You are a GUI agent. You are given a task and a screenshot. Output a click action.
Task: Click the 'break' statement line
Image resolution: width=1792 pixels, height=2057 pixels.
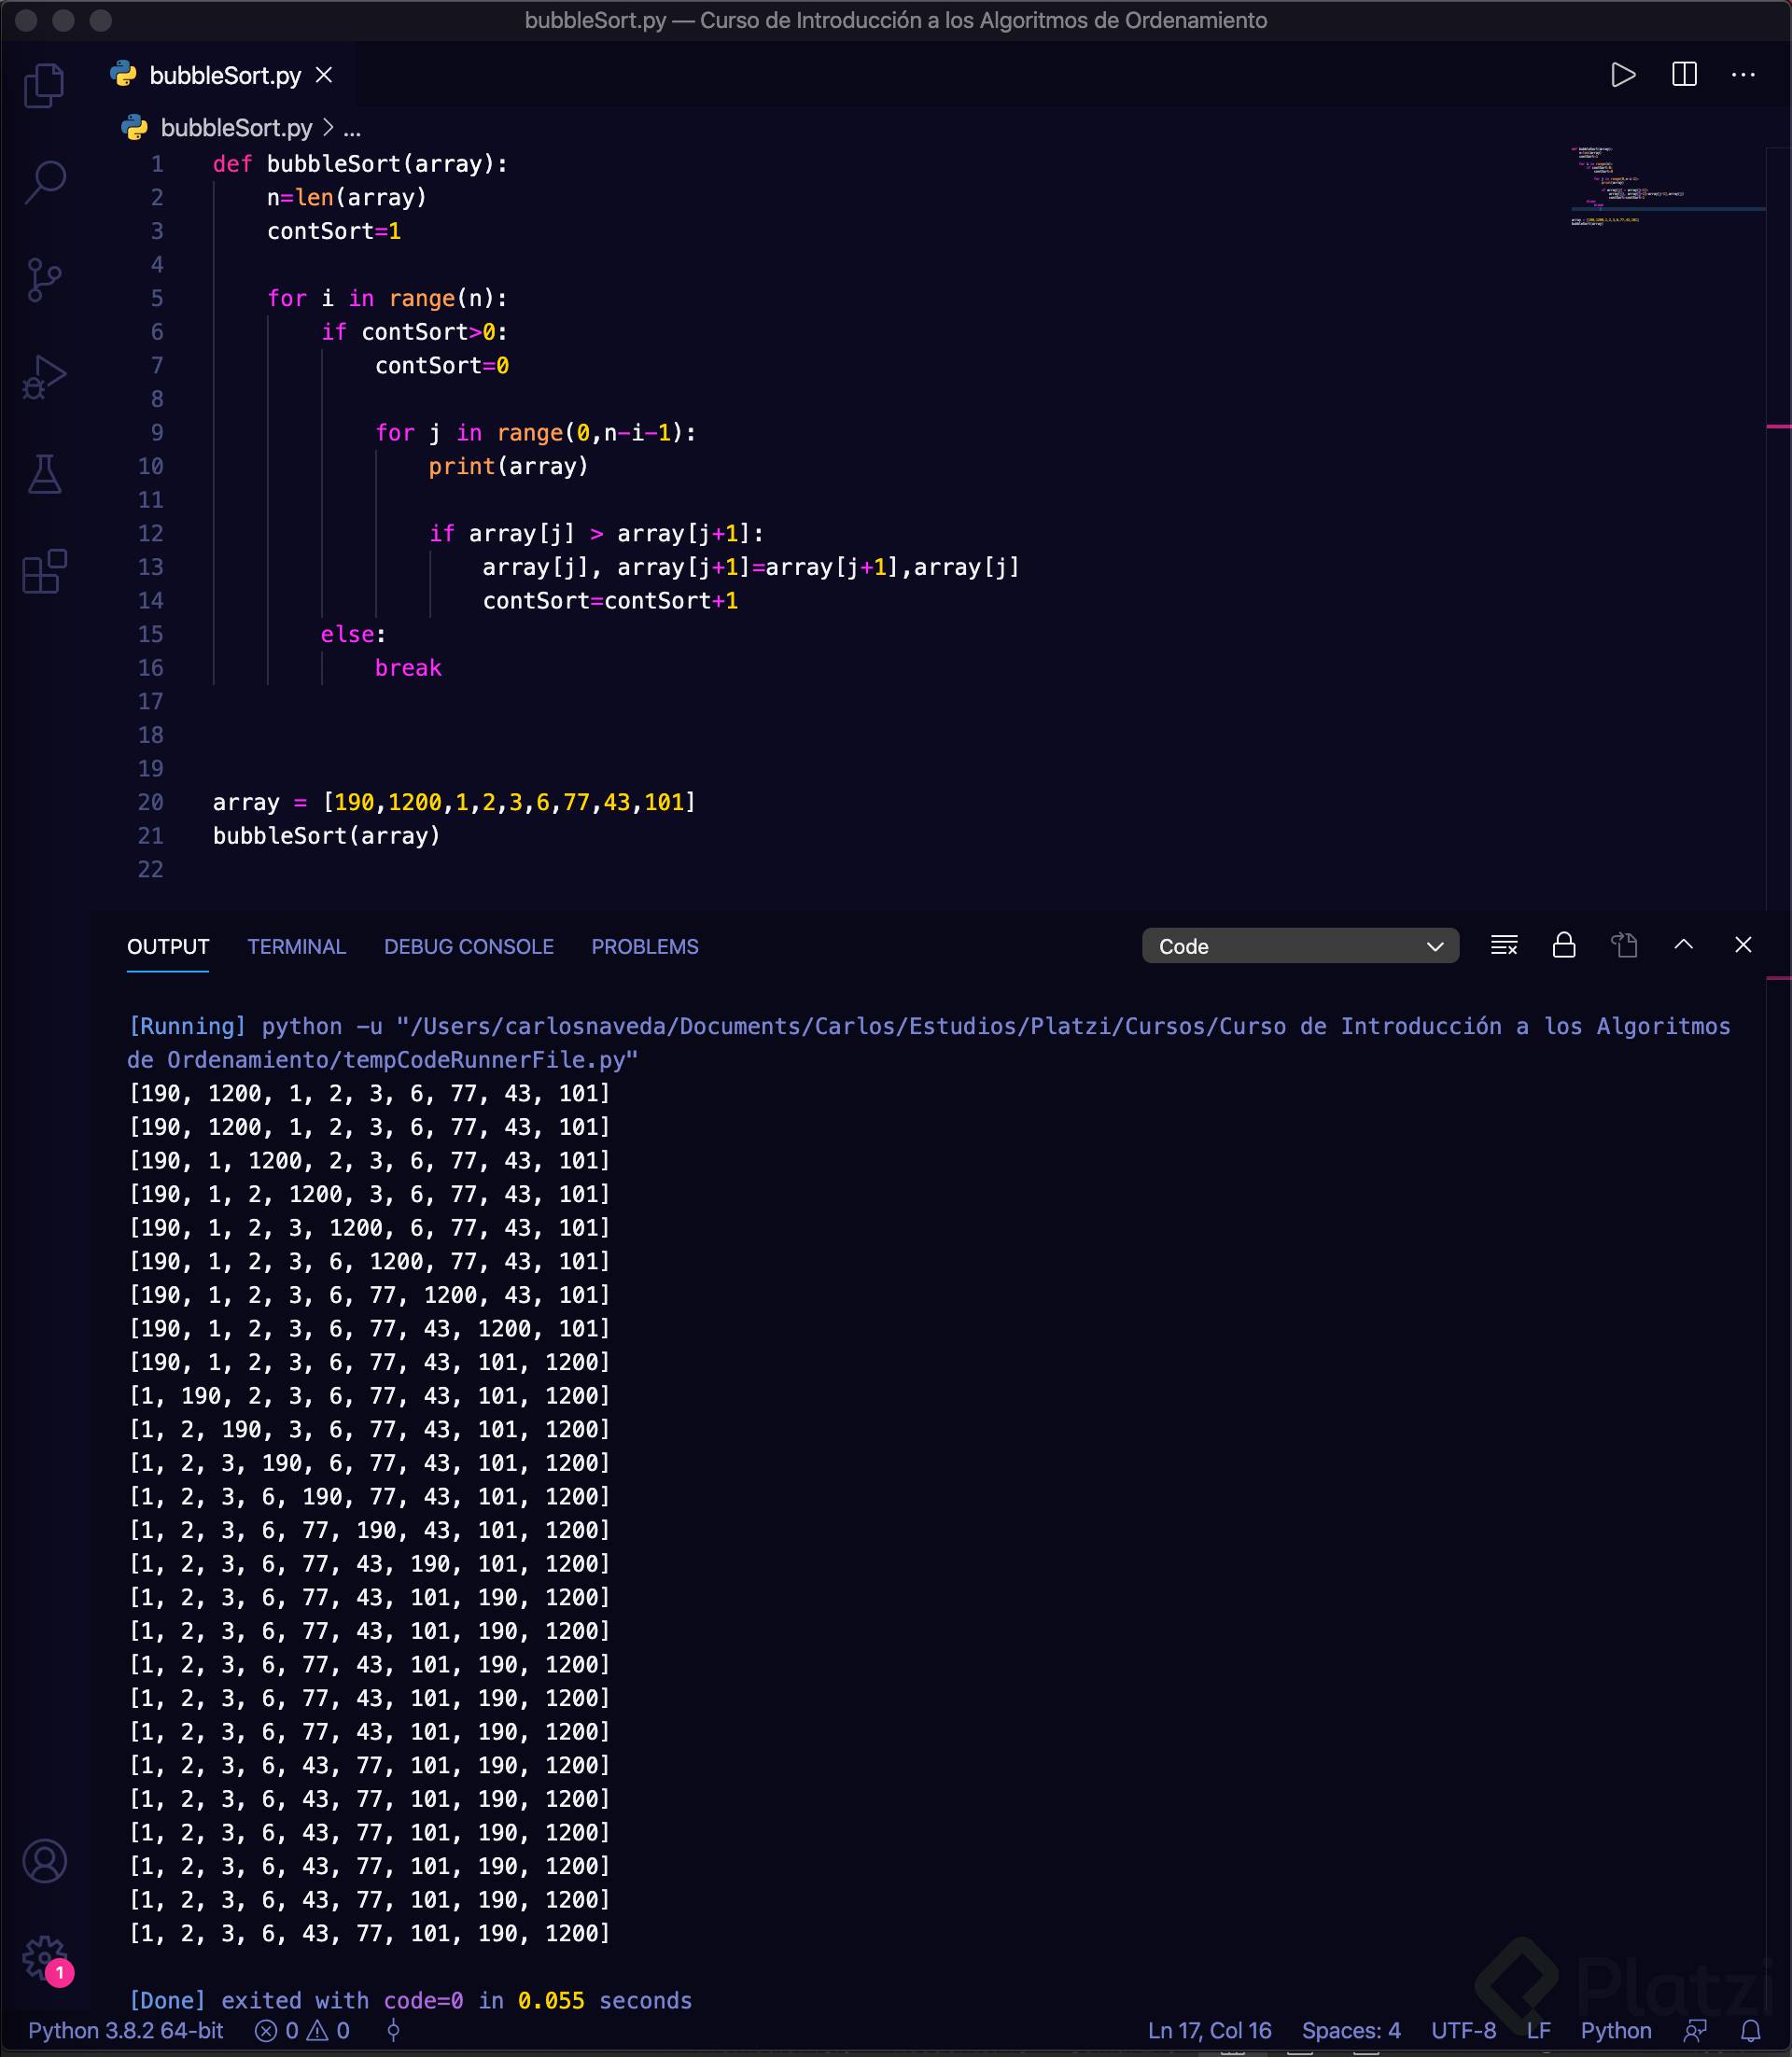point(408,668)
